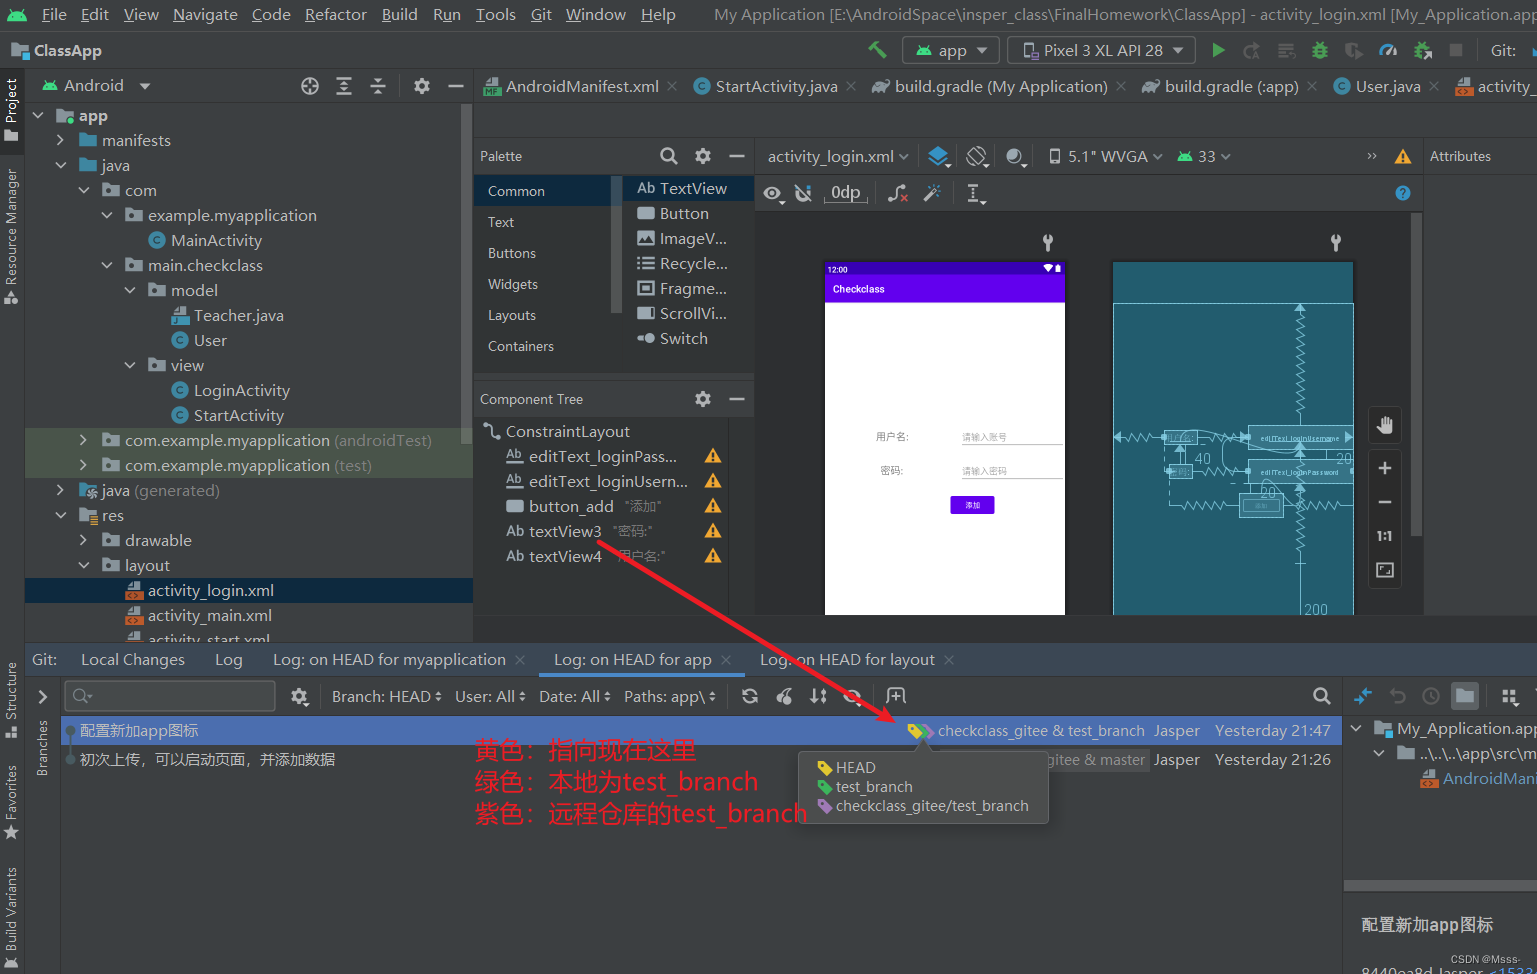1537x974 pixels.
Task: Switch to the Local Changes tab
Action: pos(133,660)
